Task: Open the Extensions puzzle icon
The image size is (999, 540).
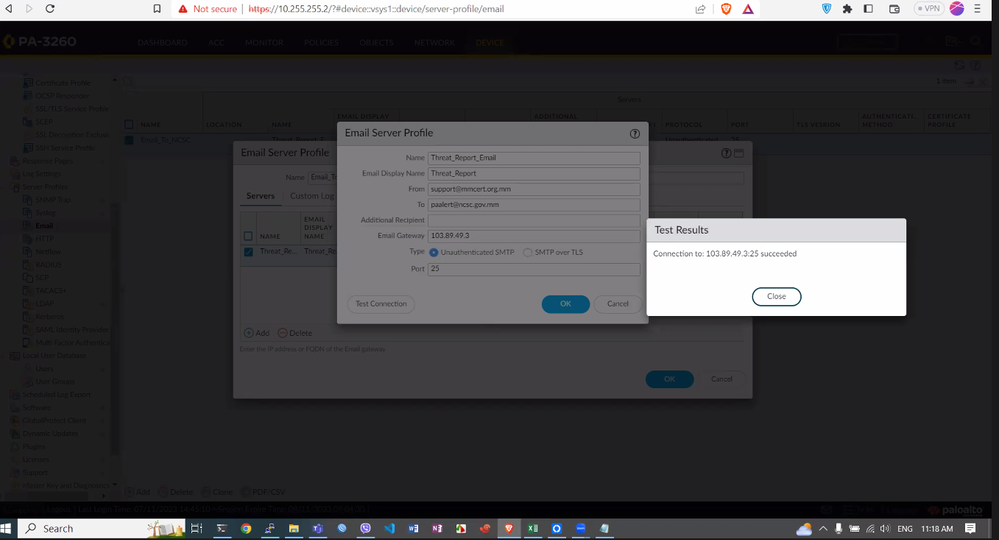Action: (x=847, y=9)
